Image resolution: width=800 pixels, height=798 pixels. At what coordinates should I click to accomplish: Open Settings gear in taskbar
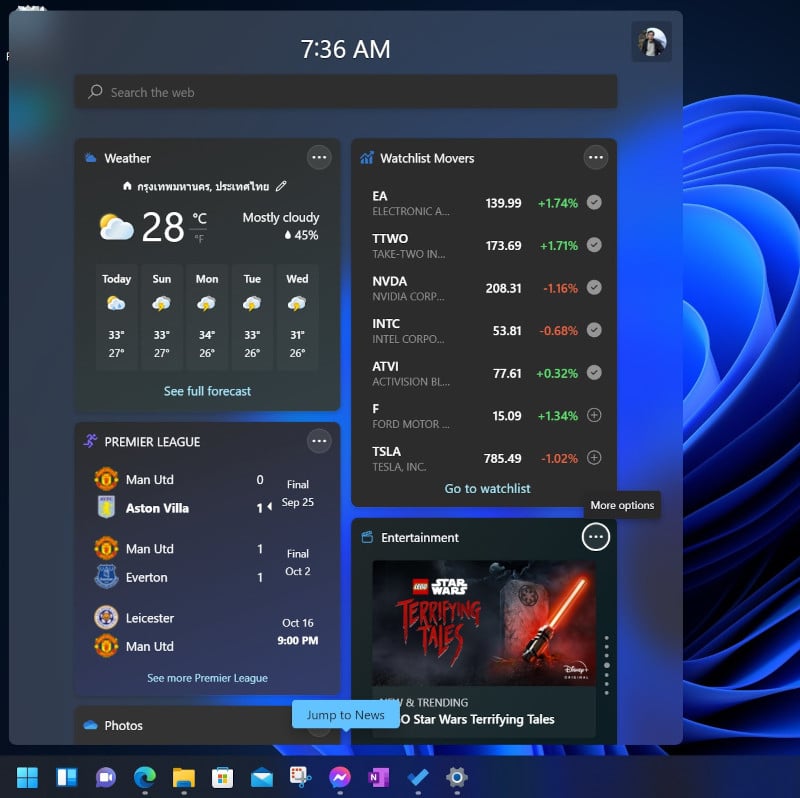pyautogui.click(x=457, y=777)
